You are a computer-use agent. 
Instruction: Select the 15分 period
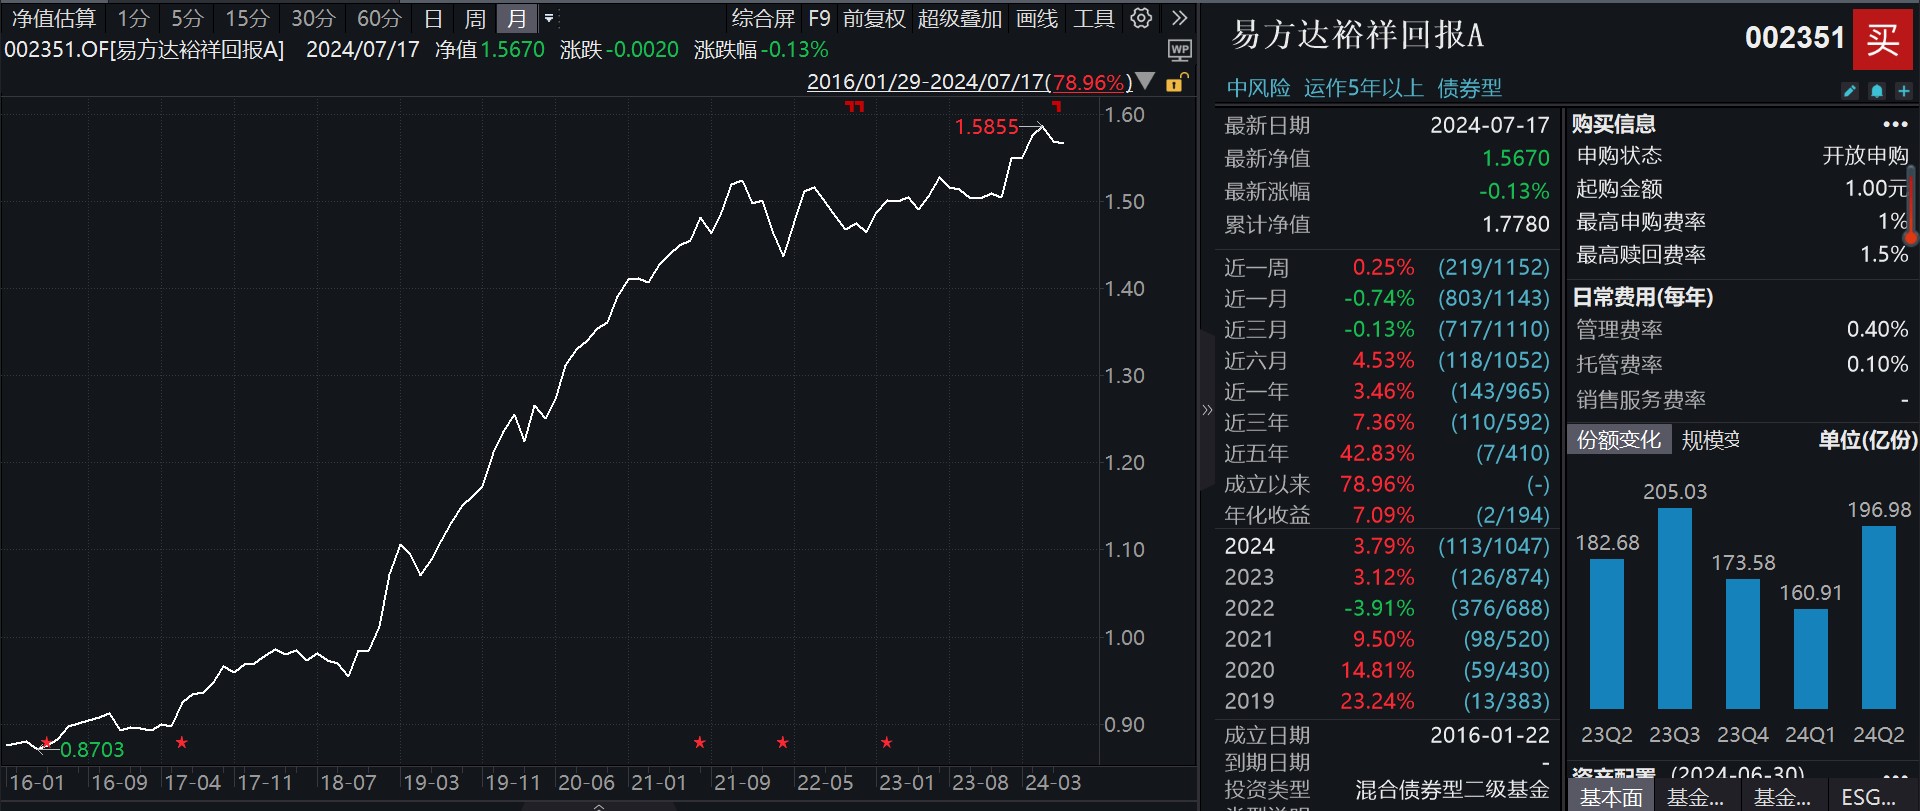tap(247, 18)
